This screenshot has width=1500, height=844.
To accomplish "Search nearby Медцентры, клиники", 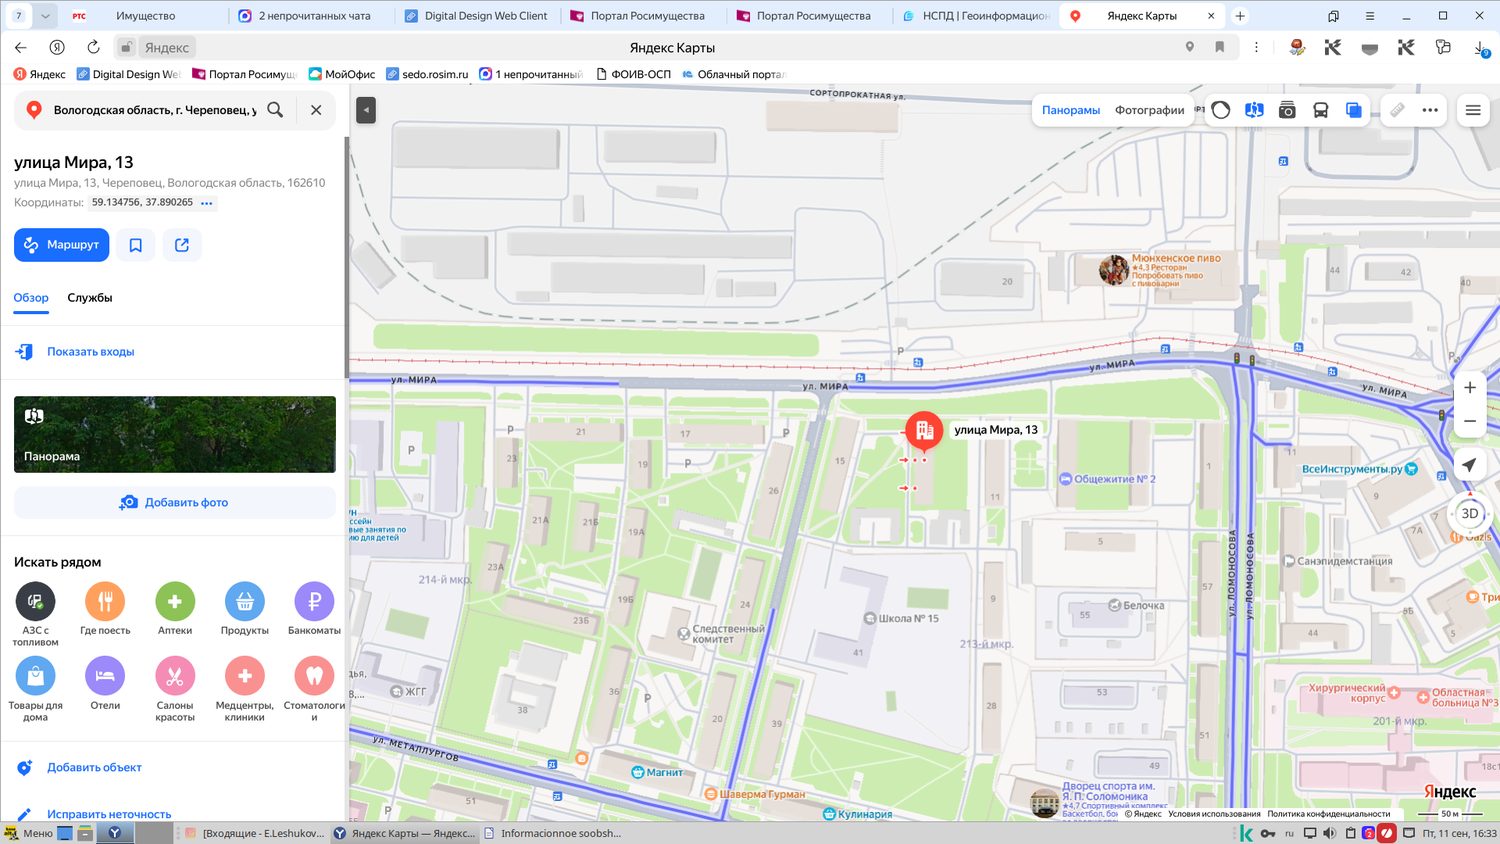I will (245, 688).
